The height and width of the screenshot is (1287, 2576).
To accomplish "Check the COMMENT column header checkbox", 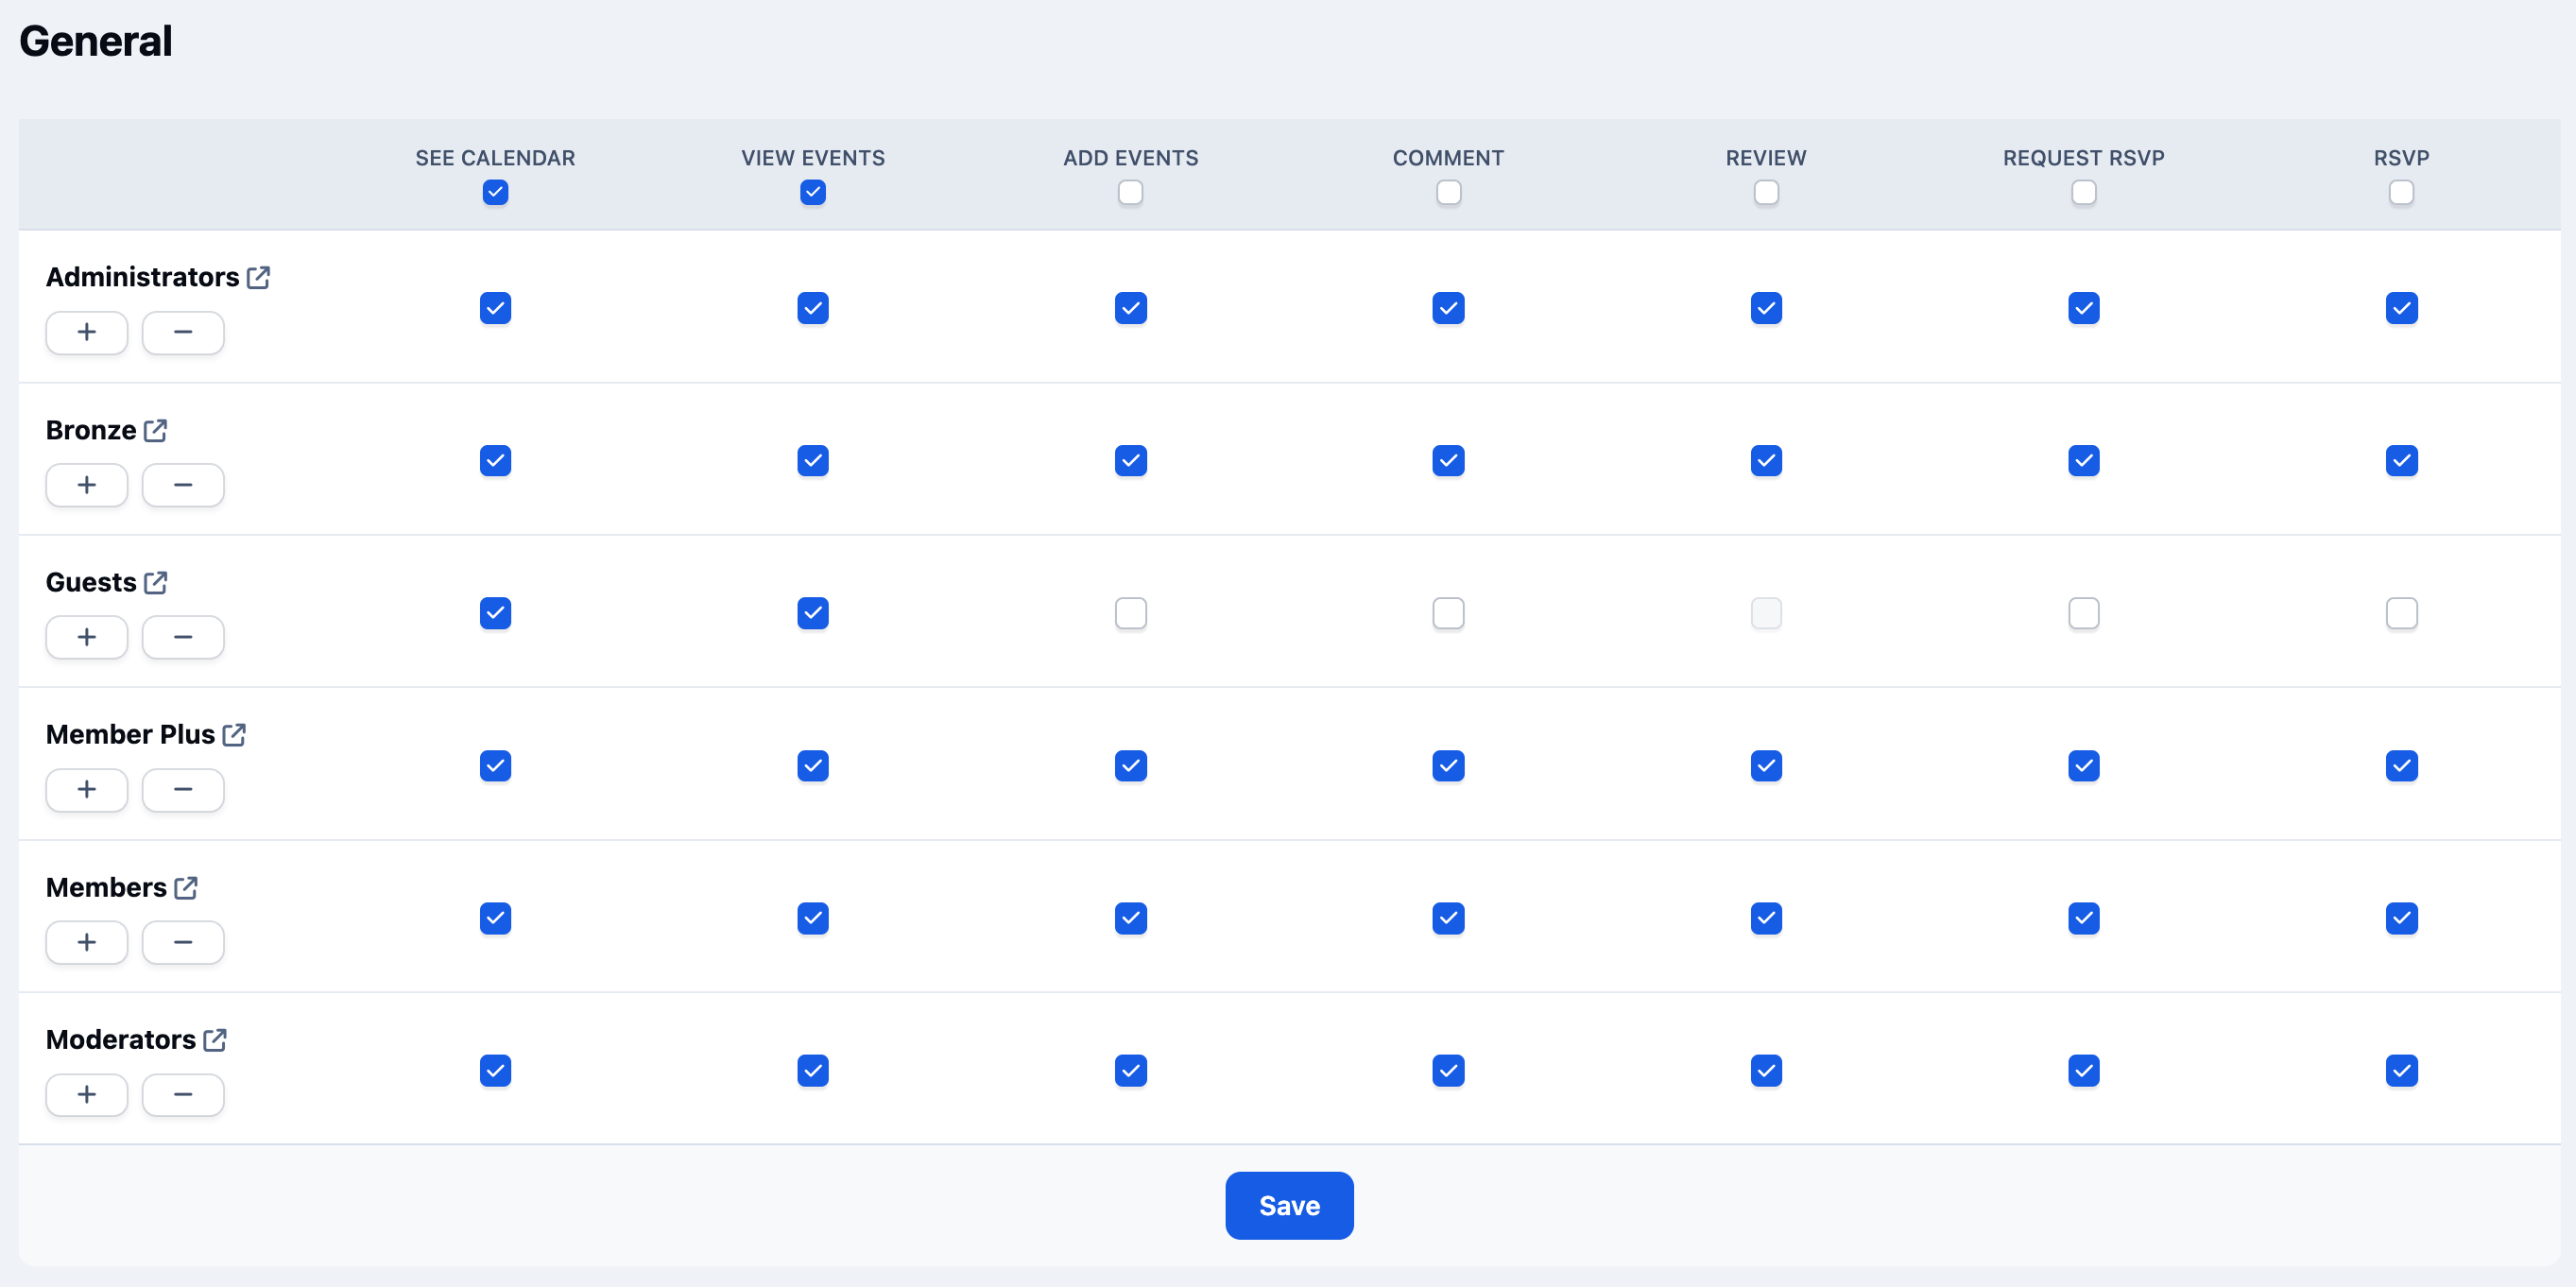I will (1448, 192).
